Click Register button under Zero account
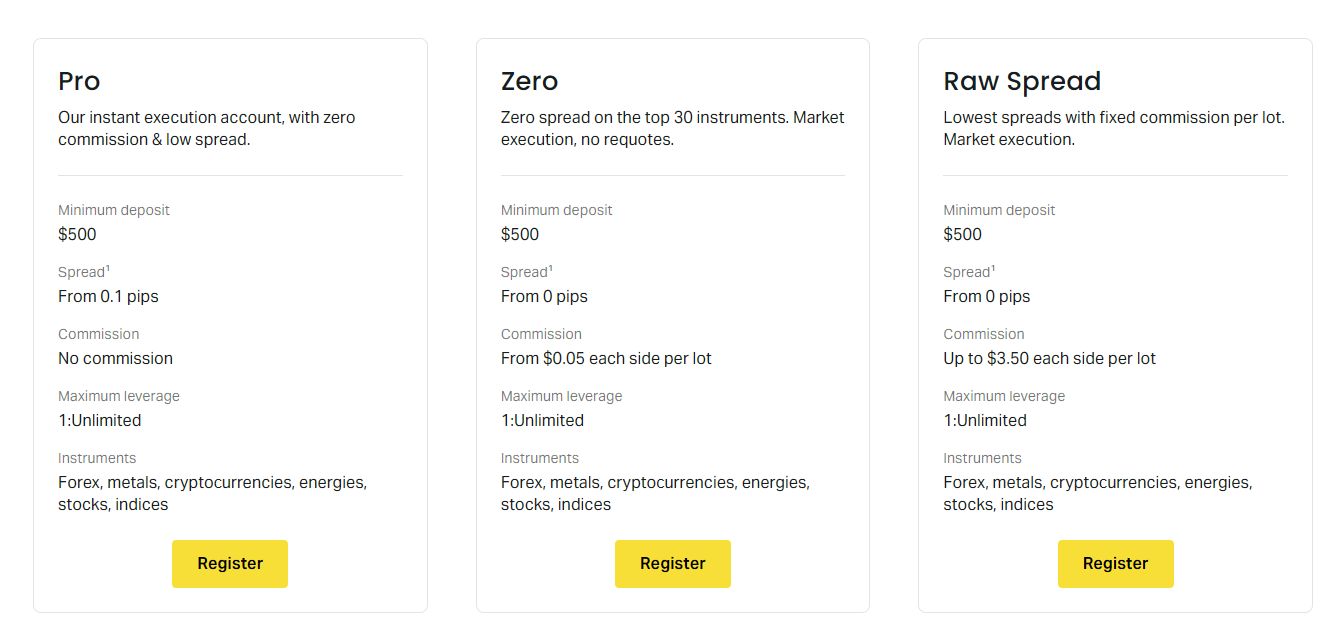This screenshot has height=639, width=1344. pyautogui.click(x=672, y=563)
